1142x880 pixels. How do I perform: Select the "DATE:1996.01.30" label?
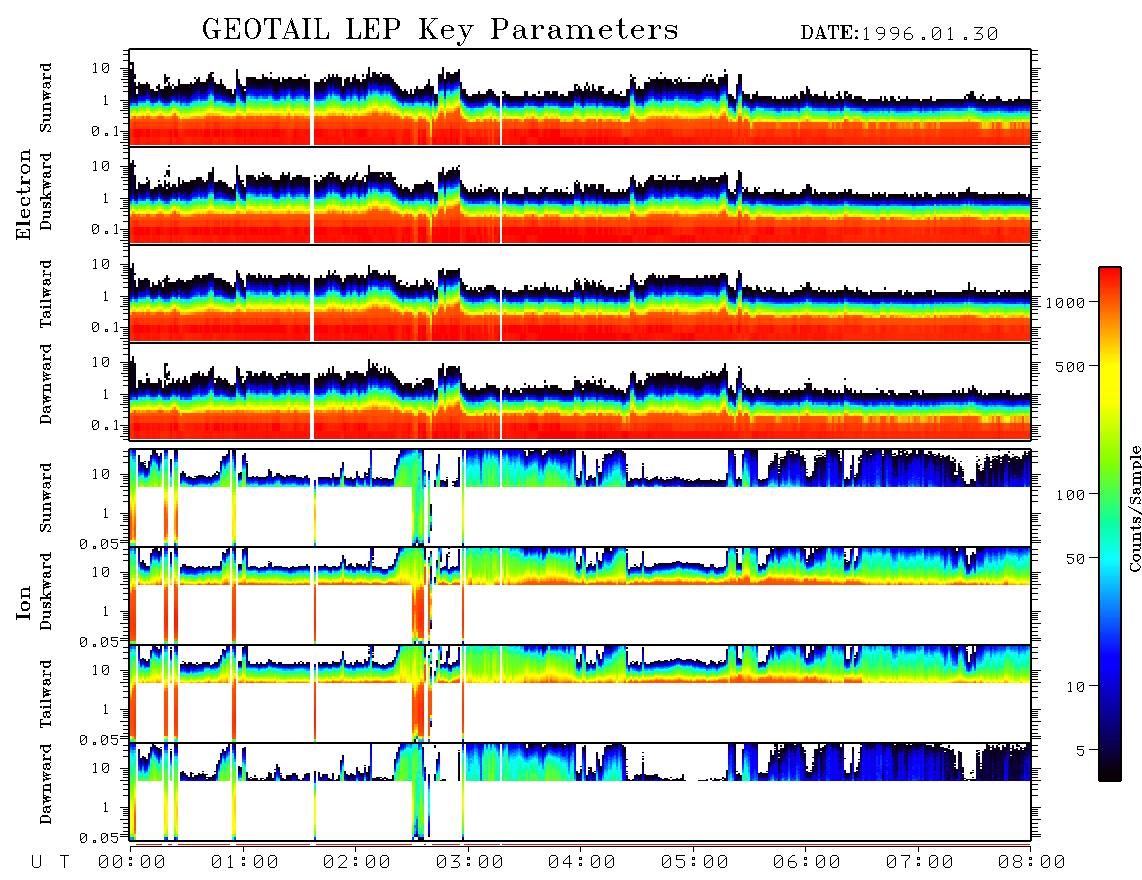(x=899, y=34)
